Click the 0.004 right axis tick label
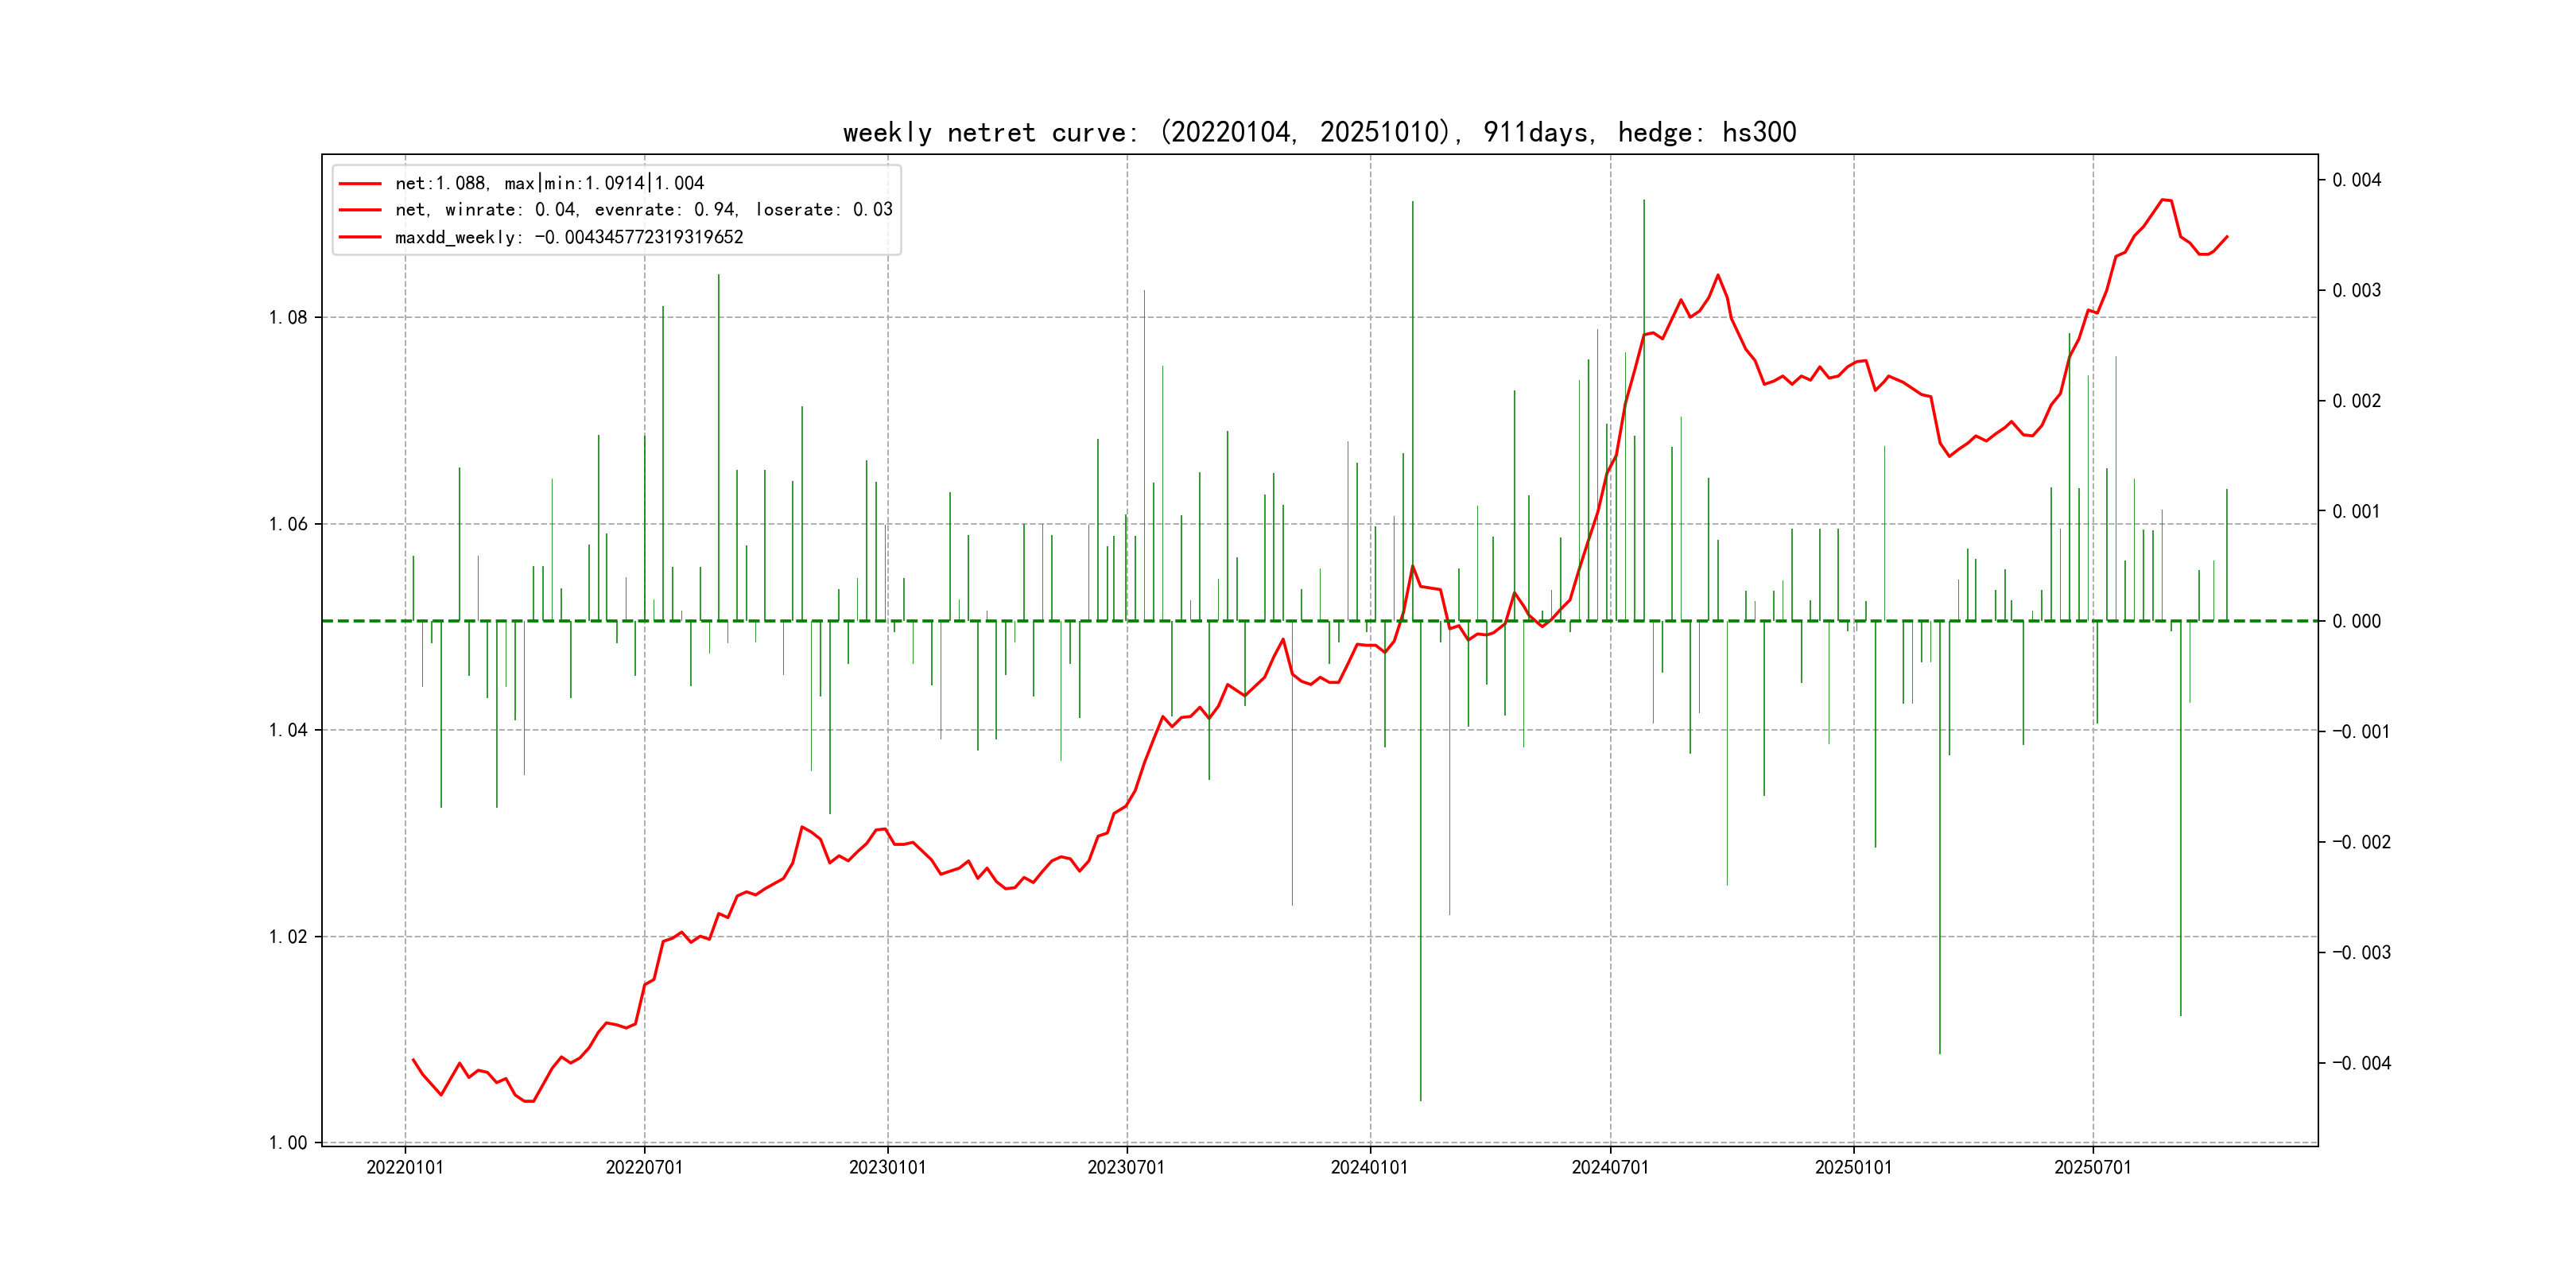The image size is (2576, 1288). (2357, 180)
